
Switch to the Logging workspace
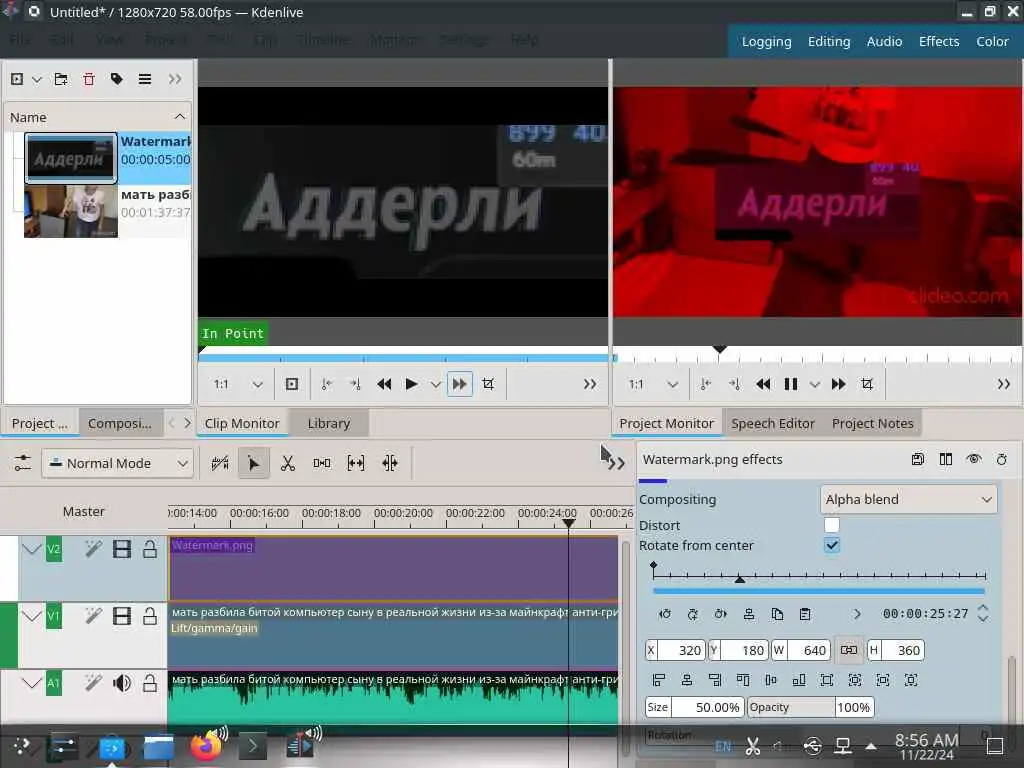(766, 41)
